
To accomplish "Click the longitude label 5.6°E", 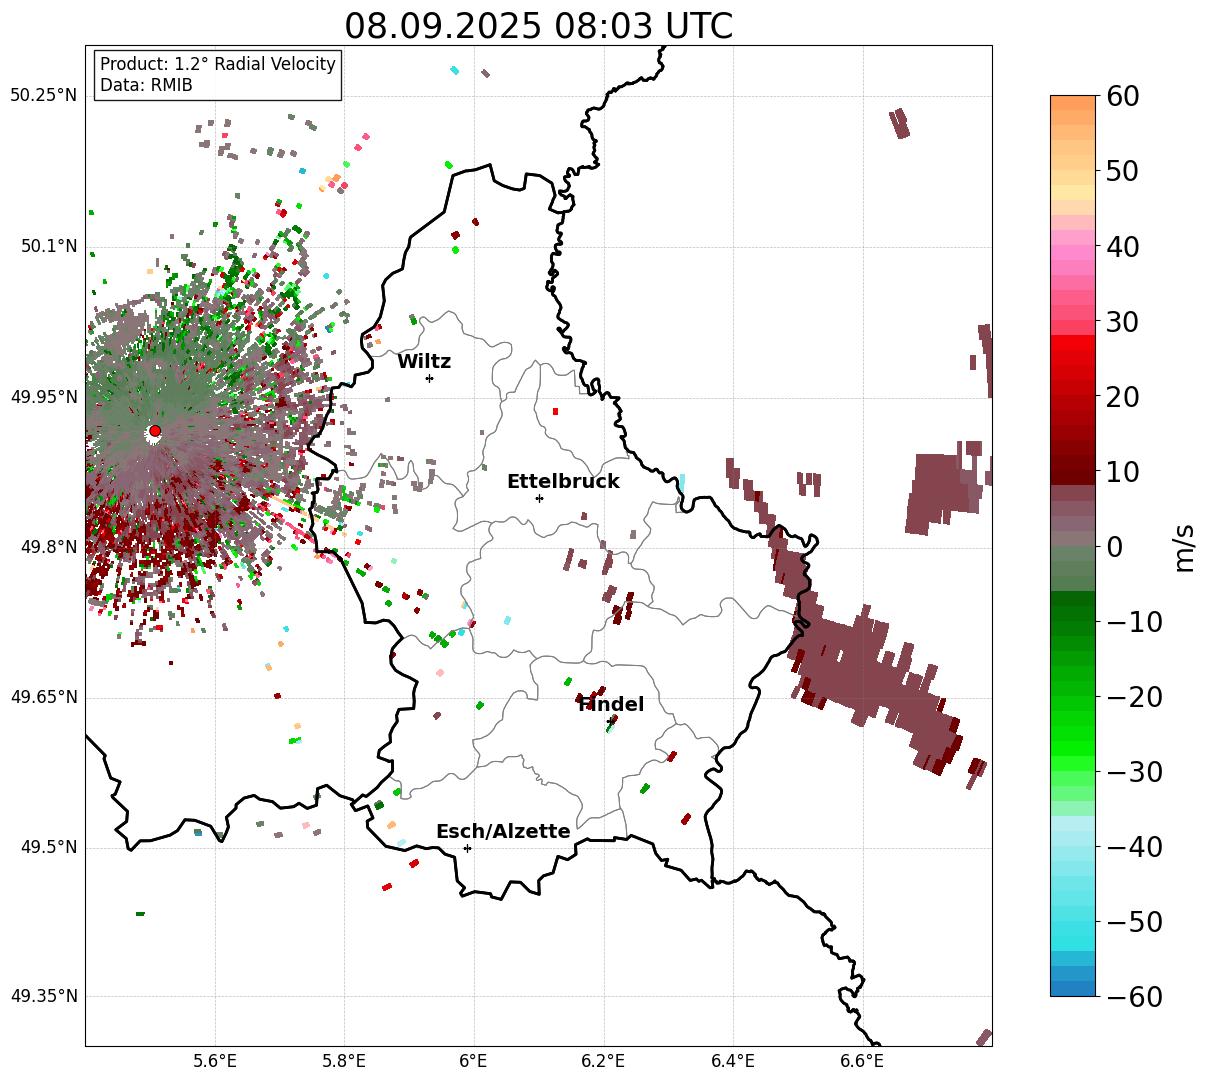I will tap(215, 1061).
